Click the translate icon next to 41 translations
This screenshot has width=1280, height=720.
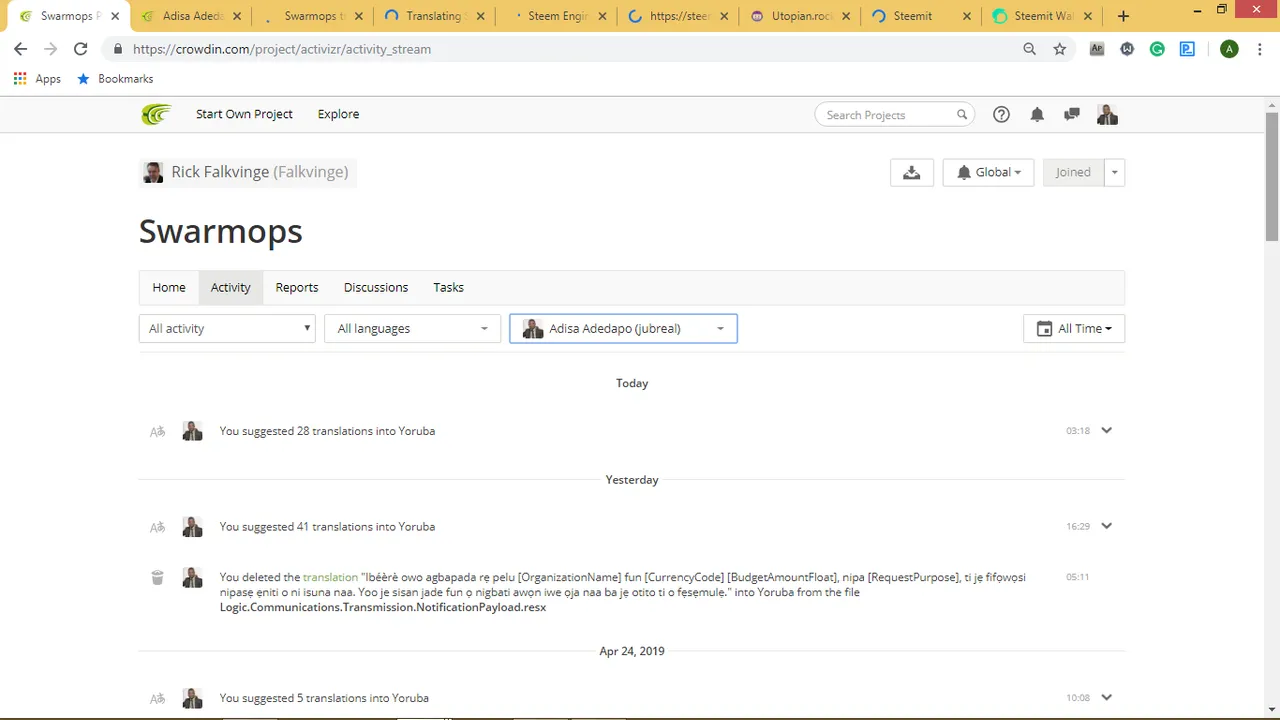coord(157,527)
